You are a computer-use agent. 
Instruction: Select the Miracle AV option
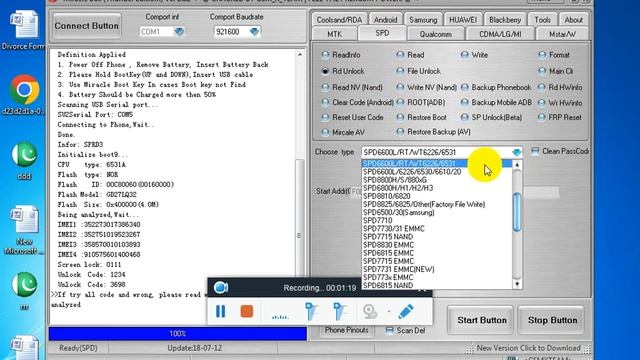[343, 132]
